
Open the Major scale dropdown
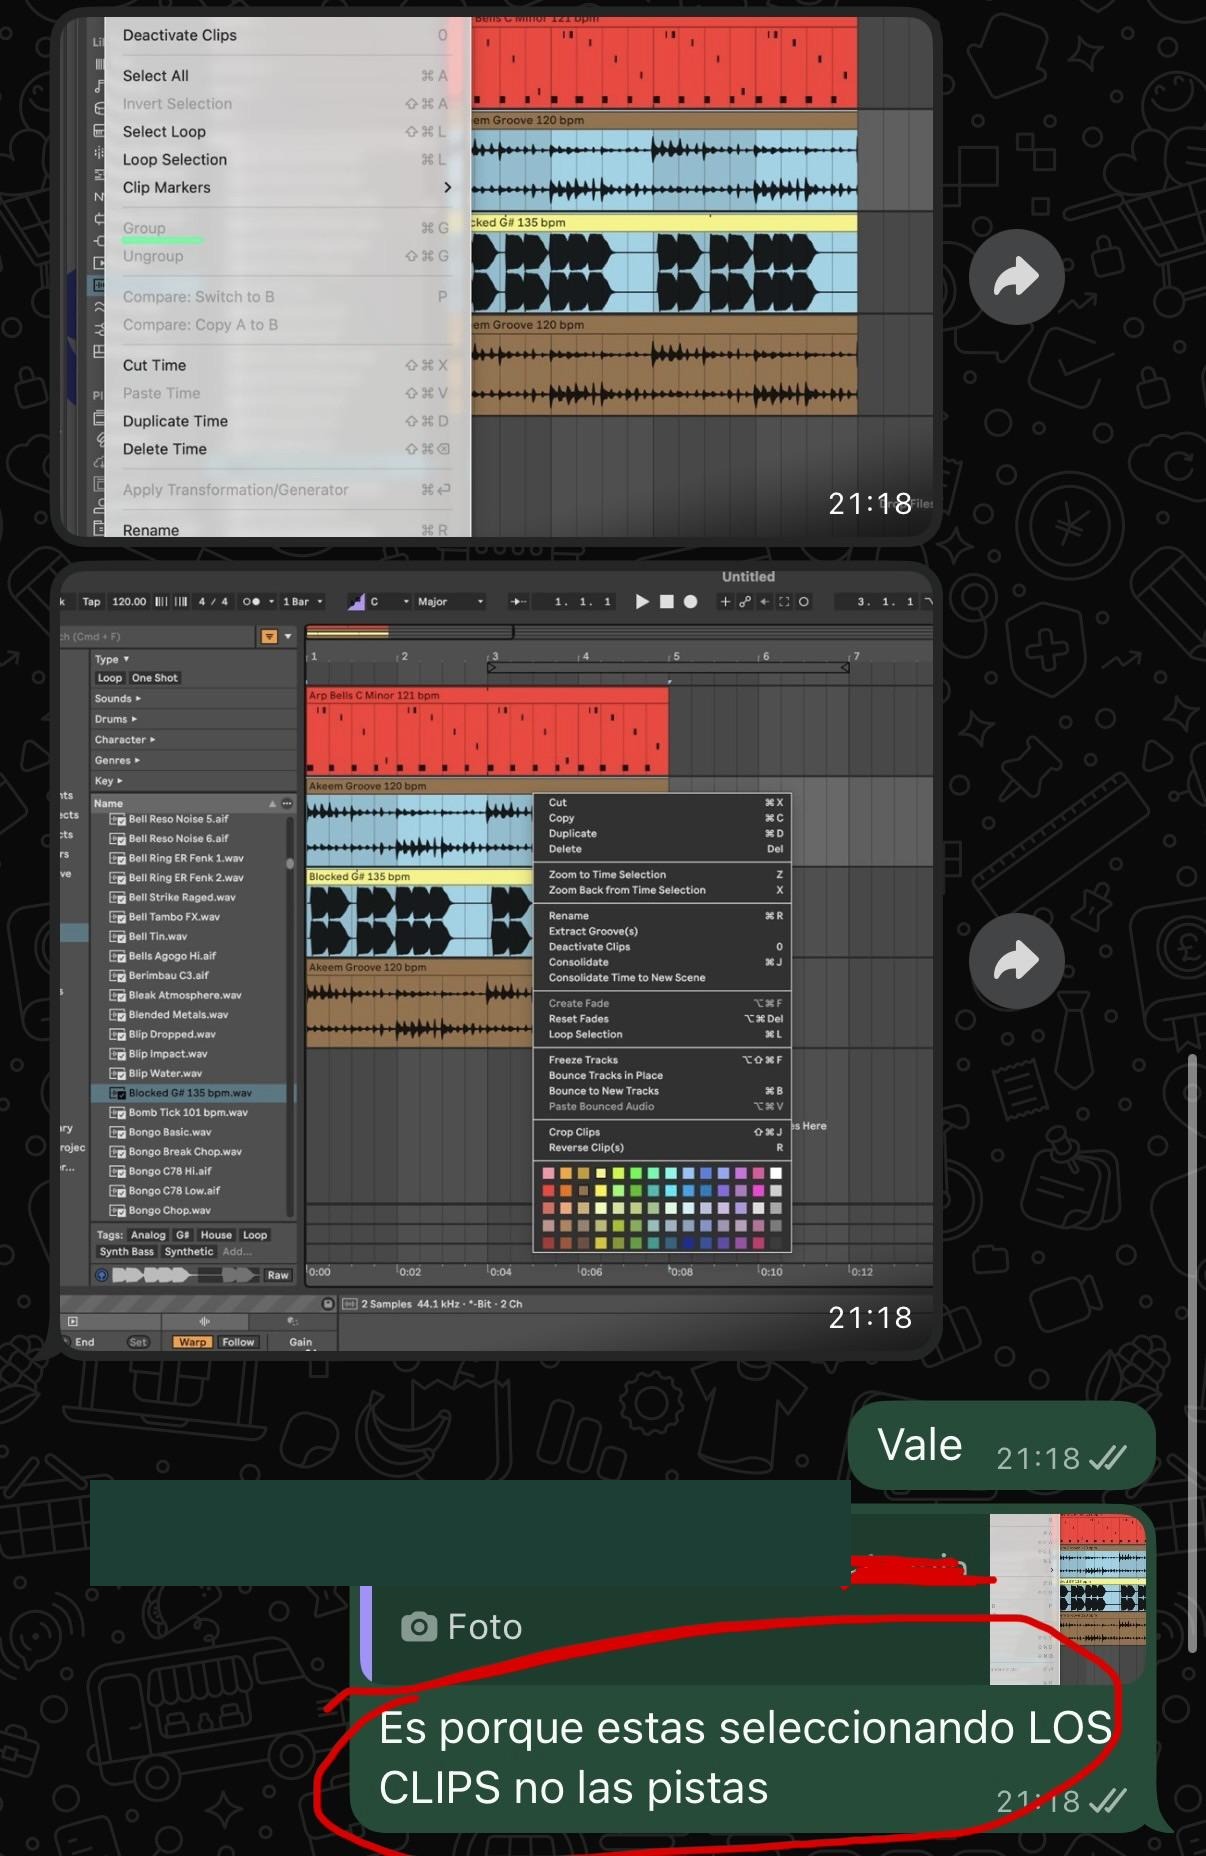[451, 602]
